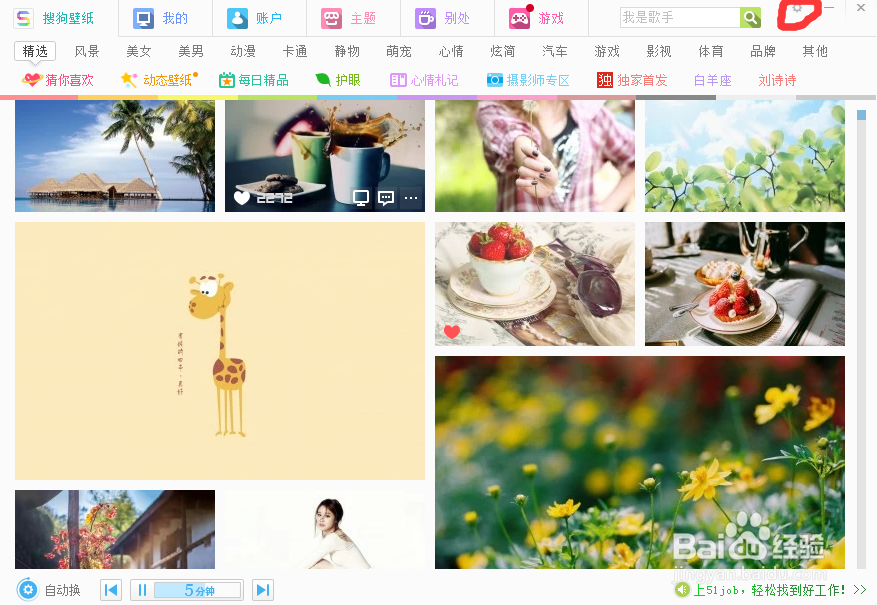The width and height of the screenshot is (877, 605).
Task: Open the 白羊座 tag
Action: 713,80
